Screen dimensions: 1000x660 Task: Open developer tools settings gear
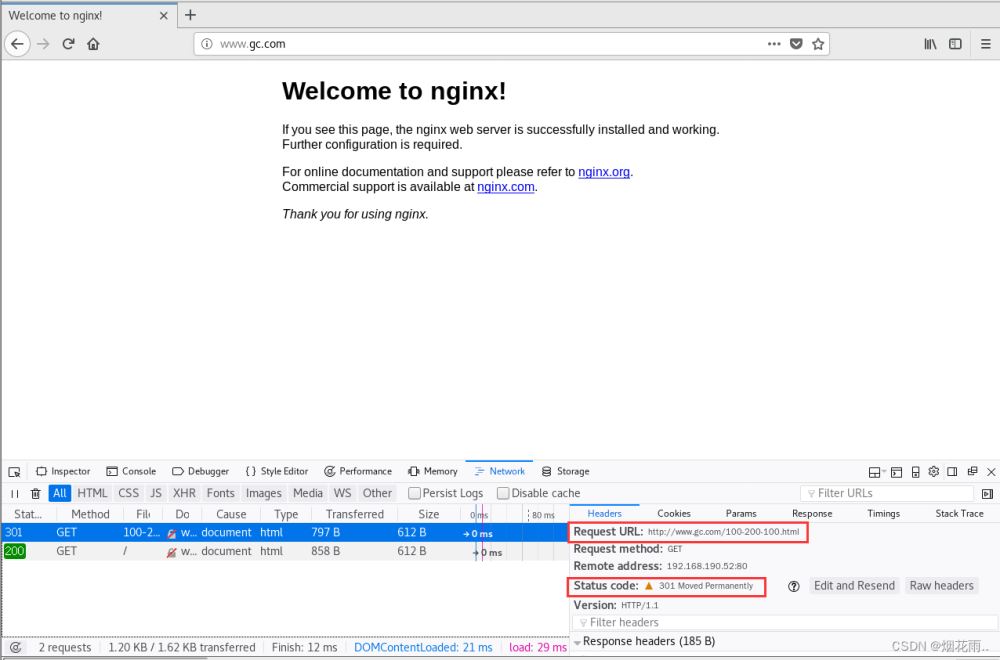tap(934, 471)
